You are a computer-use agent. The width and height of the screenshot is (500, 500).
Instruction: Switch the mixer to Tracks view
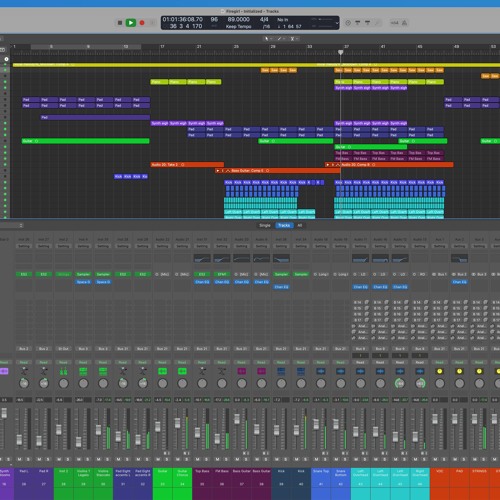[x=284, y=226]
